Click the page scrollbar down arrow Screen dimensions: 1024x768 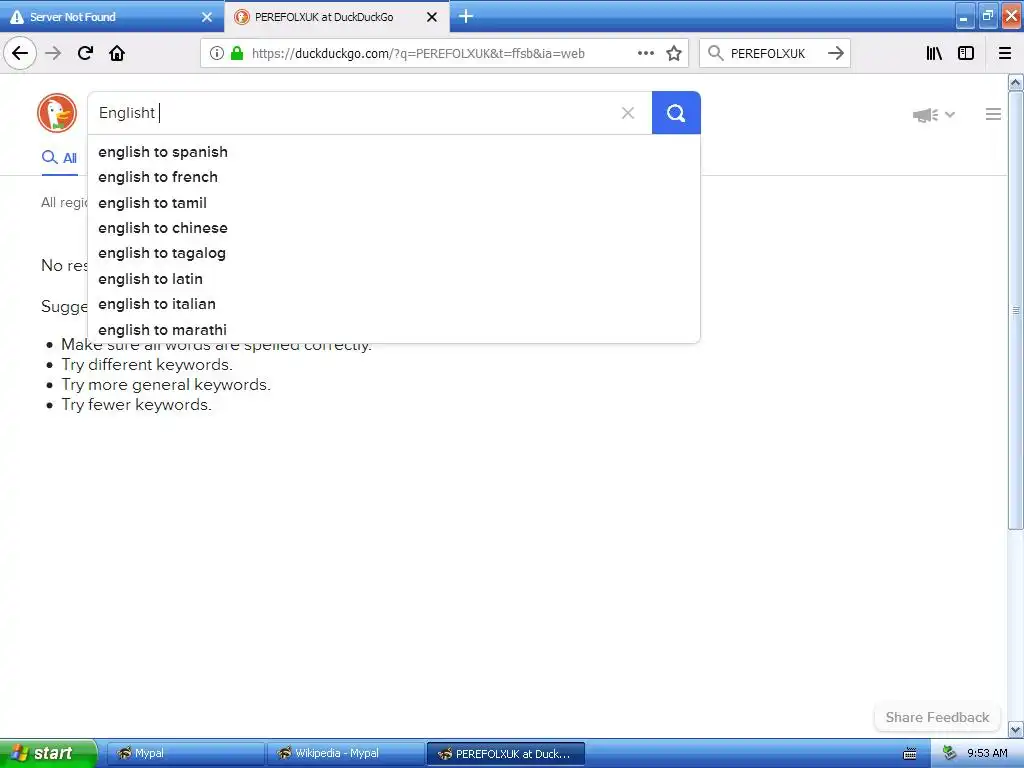click(1015, 729)
